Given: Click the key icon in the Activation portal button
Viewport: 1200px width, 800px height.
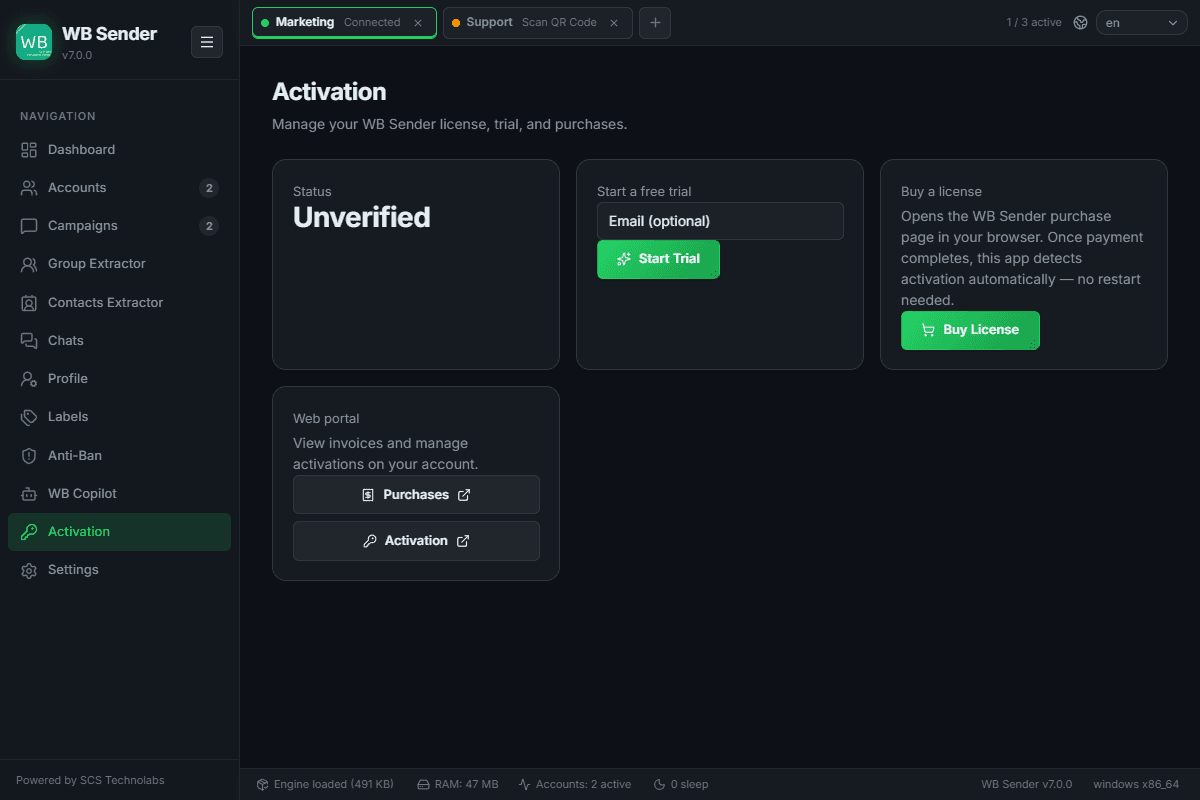Looking at the screenshot, I should pos(369,541).
